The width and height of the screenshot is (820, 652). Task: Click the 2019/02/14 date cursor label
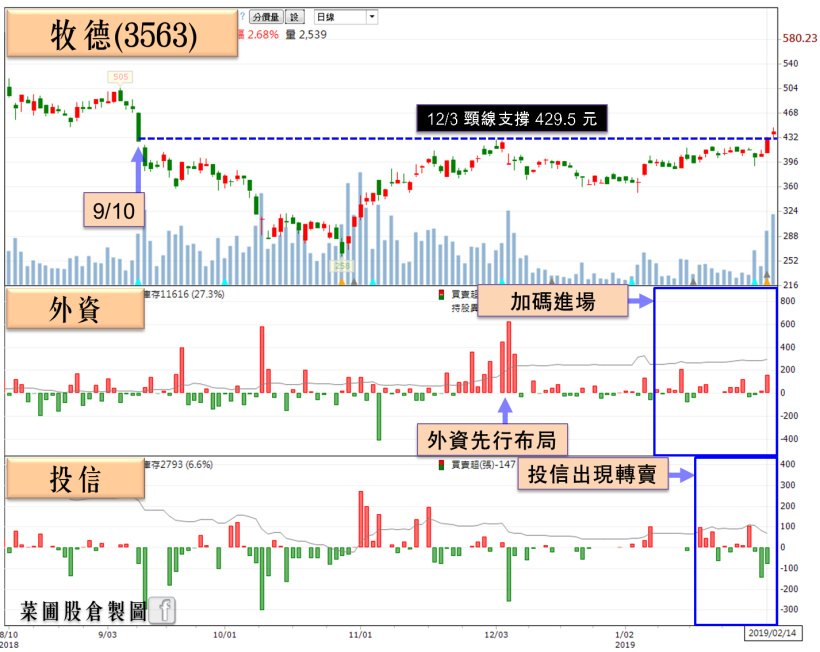pos(772,633)
